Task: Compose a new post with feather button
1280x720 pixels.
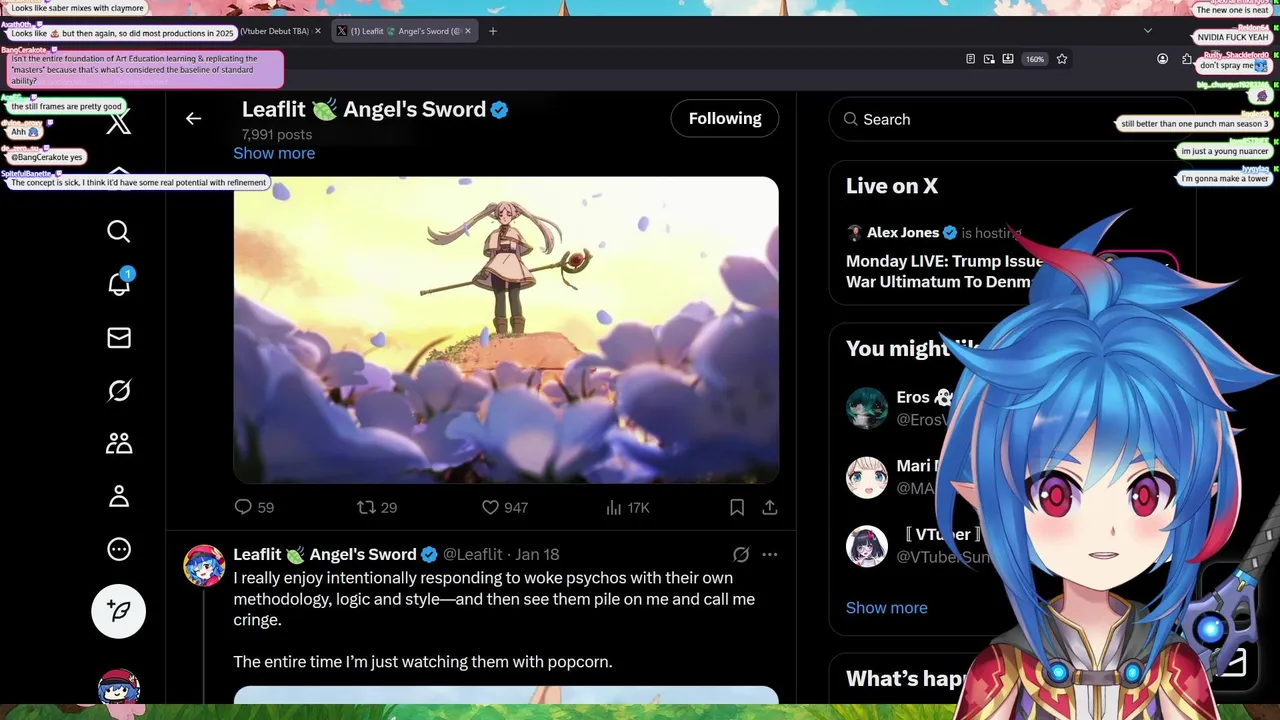Action: [118, 611]
